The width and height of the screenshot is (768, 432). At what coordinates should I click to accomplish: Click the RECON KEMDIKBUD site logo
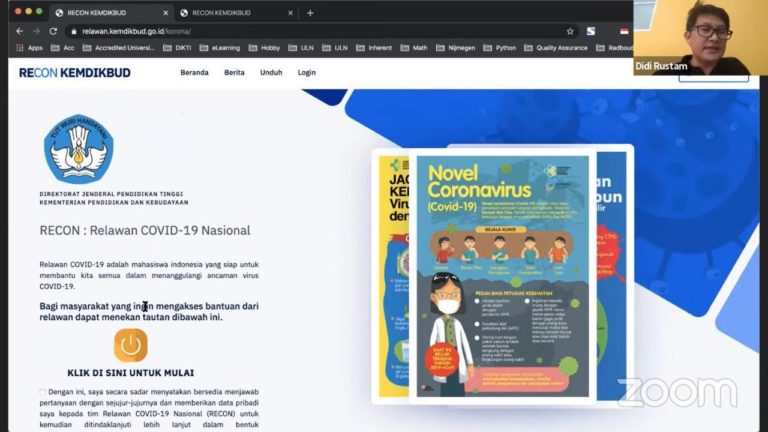tap(75, 72)
